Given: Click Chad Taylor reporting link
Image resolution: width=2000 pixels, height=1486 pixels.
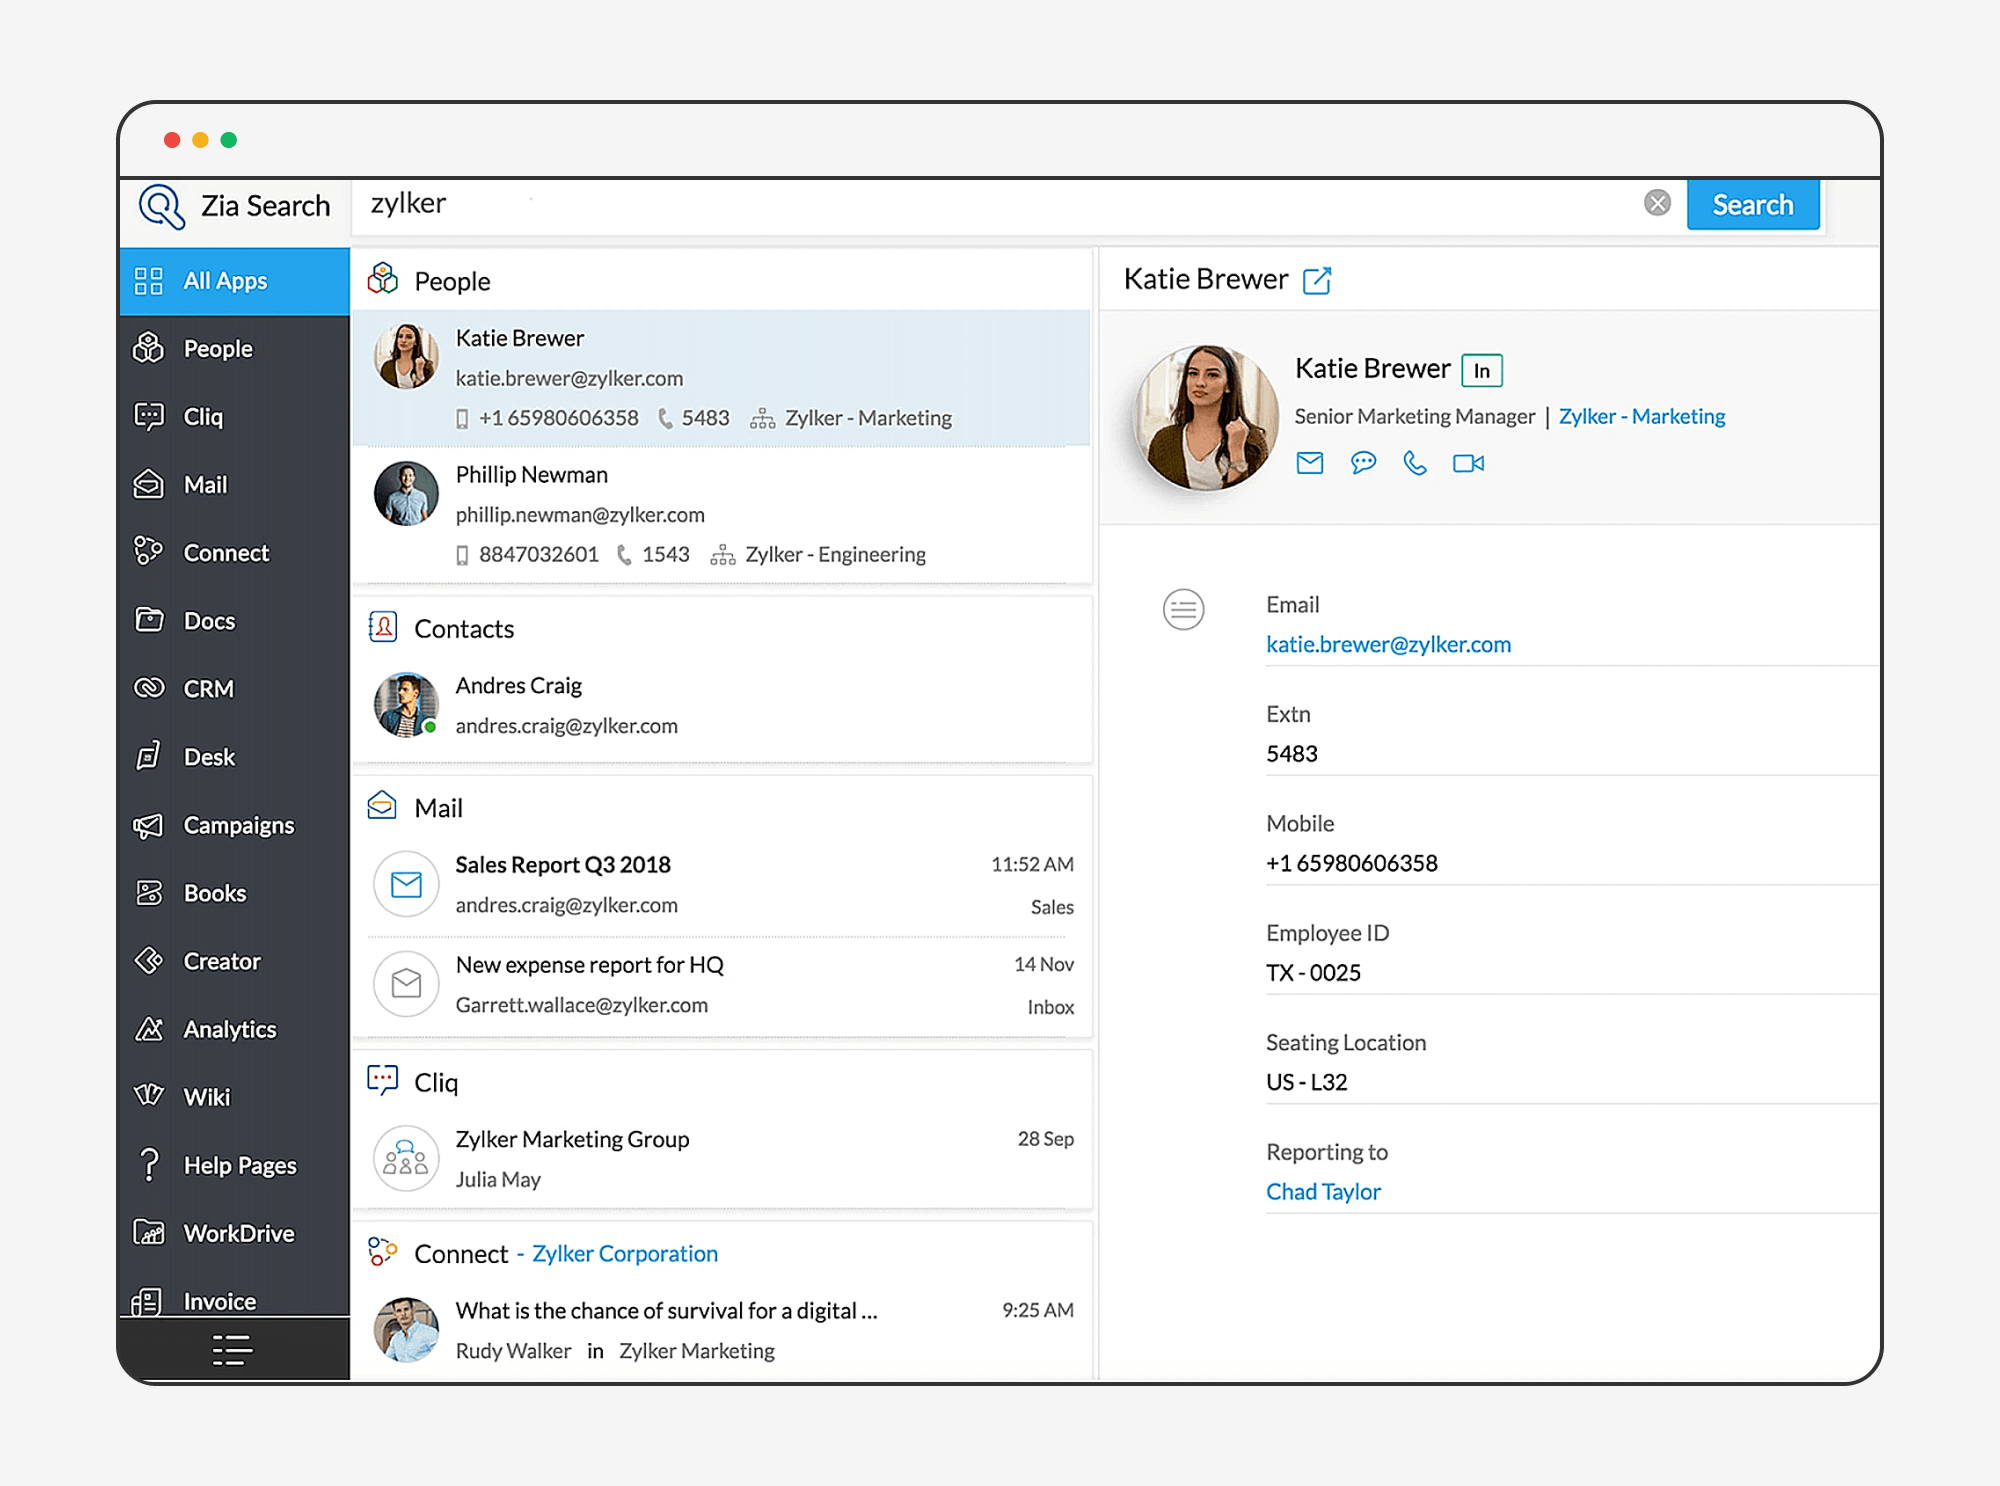Looking at the screenshot, I should point(1324,1191).
